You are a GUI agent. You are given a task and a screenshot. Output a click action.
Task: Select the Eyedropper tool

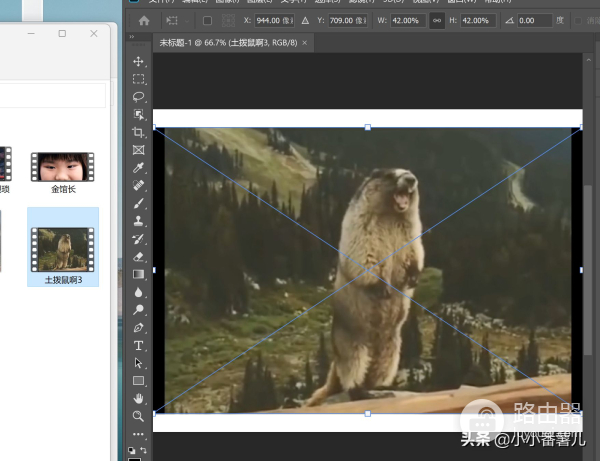pyautogui.click(x=139, y=167)
